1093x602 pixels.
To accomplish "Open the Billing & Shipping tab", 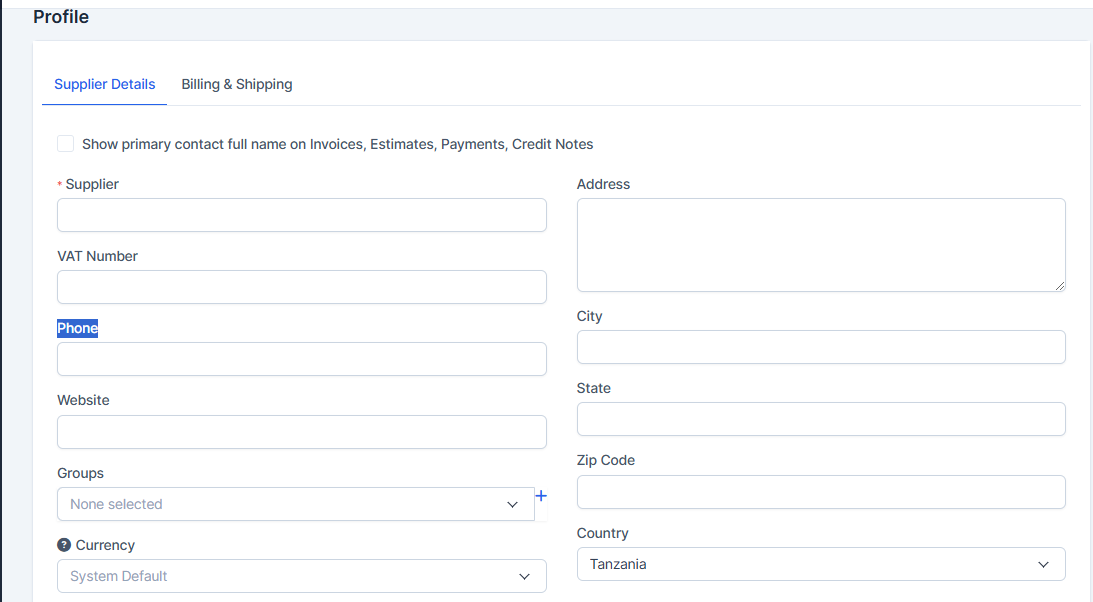I will (237, 84).
